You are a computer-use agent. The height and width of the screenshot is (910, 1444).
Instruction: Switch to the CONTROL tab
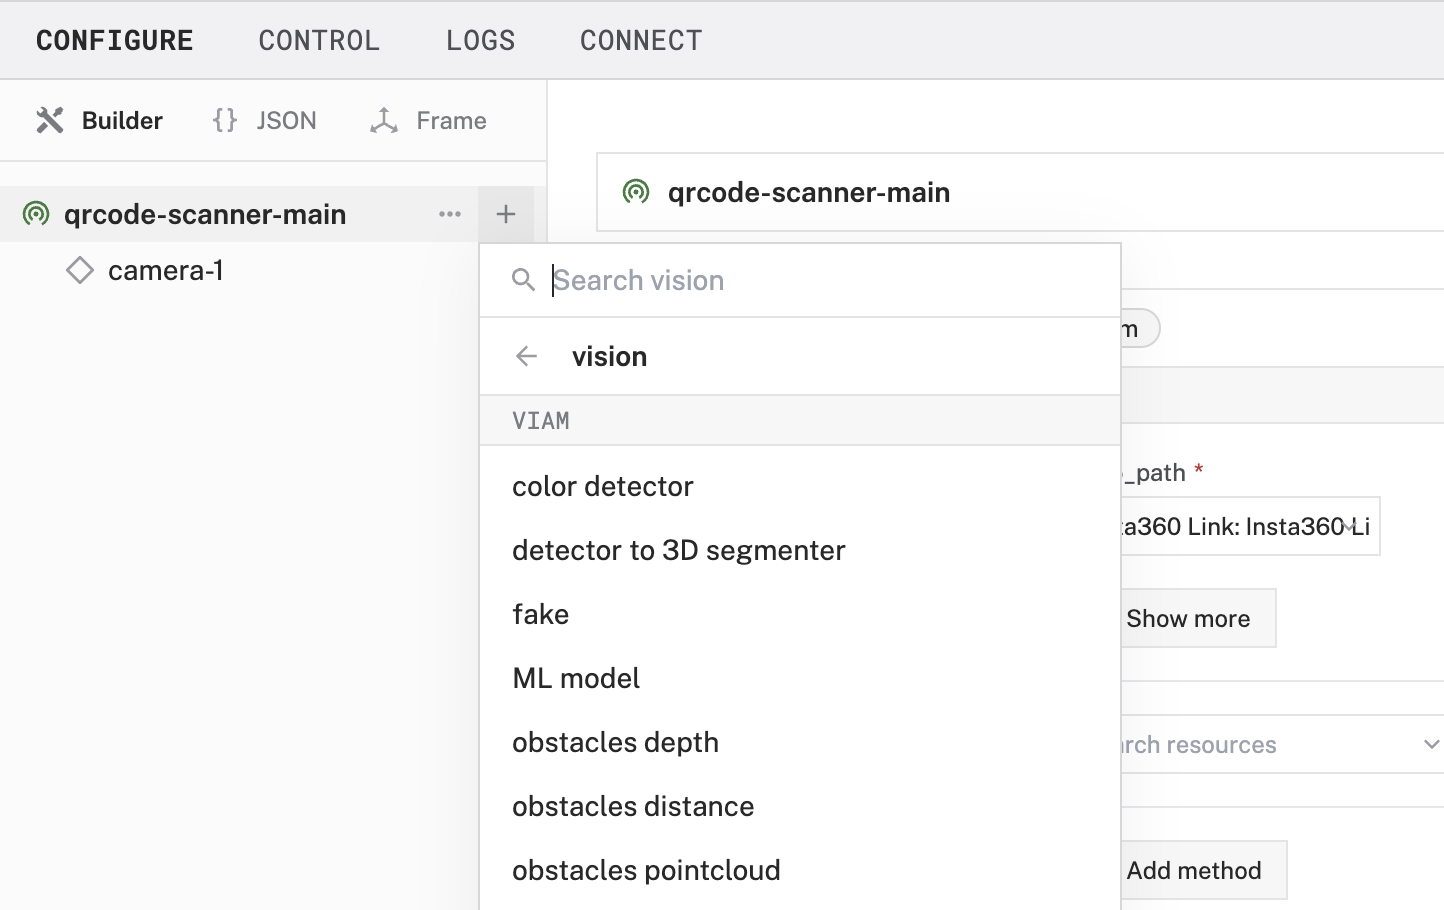319,40
